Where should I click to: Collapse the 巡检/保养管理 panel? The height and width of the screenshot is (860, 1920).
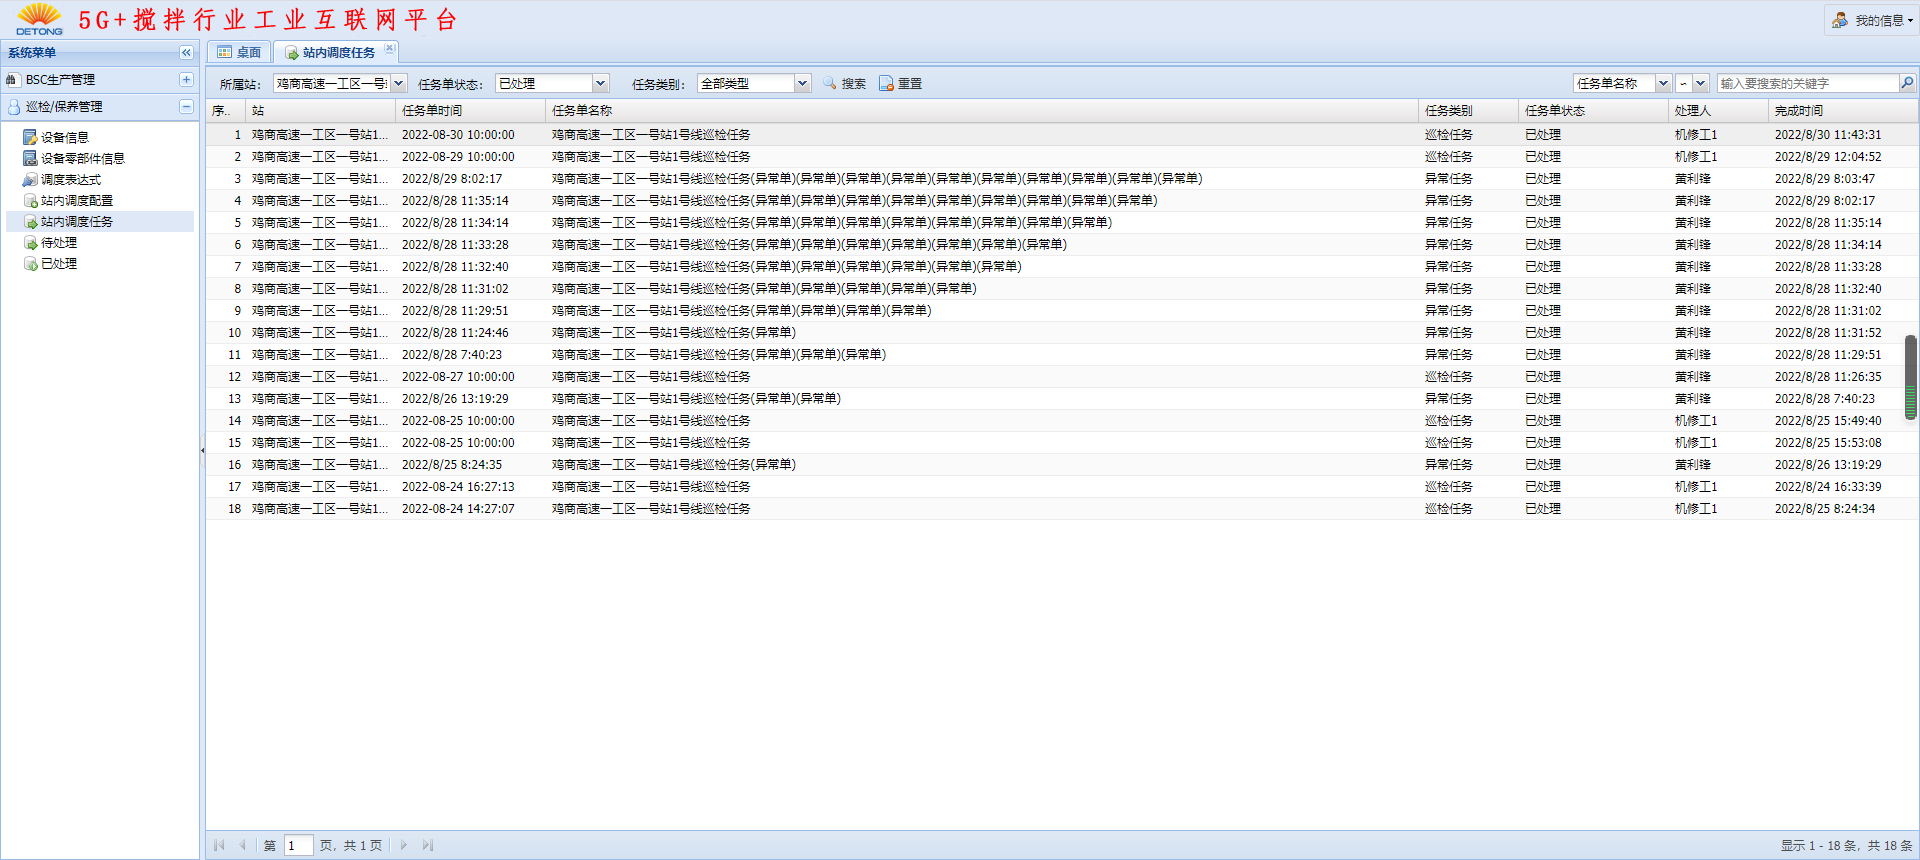[186, 107]
